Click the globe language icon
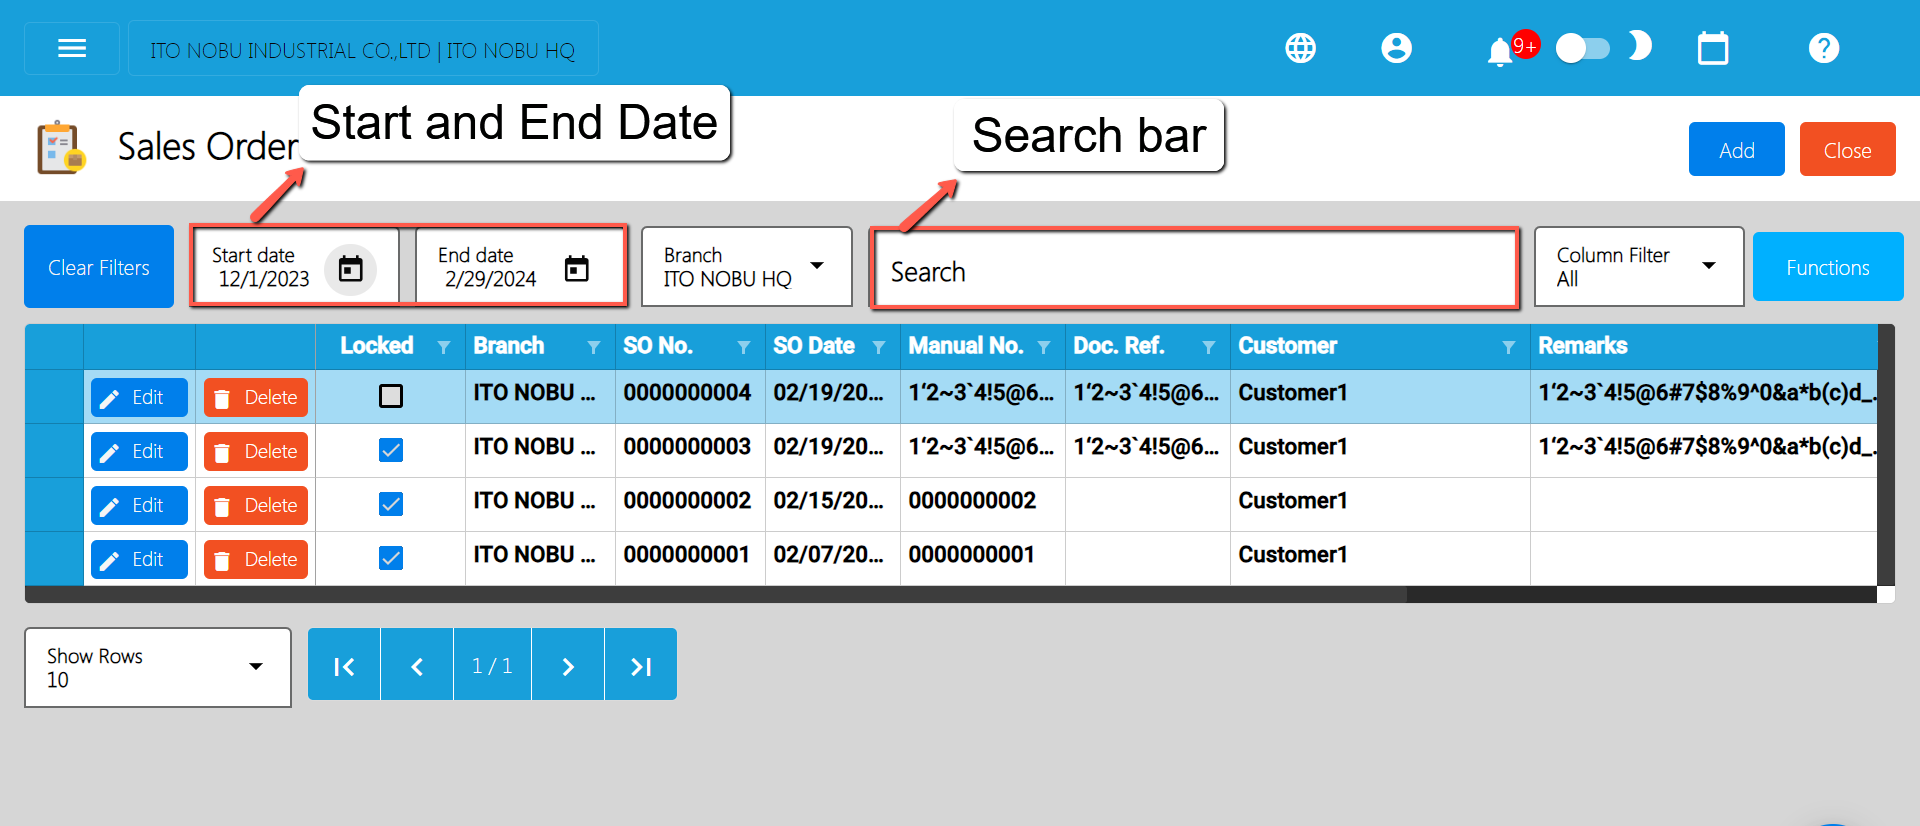Image resolution: width=1920 pixels, height=826 pixels. point(1300,48)
